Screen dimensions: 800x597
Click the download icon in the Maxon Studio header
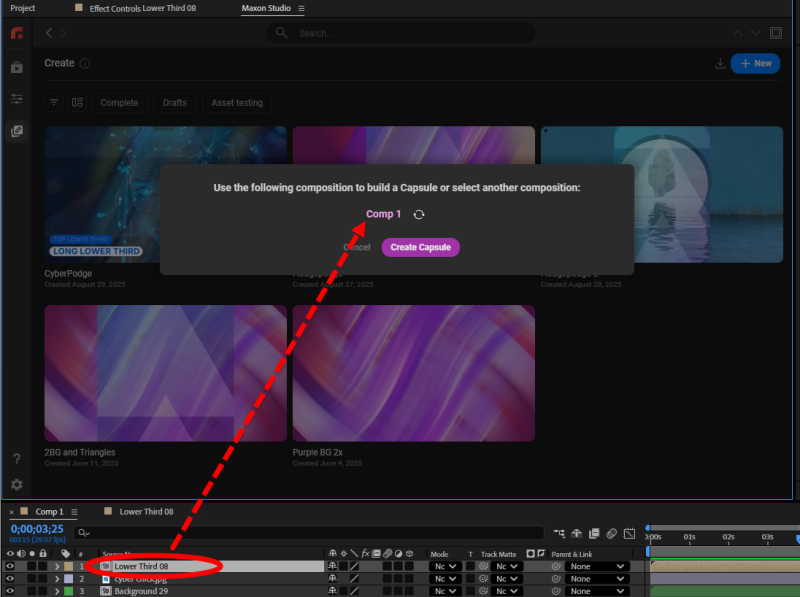(720, 63)
